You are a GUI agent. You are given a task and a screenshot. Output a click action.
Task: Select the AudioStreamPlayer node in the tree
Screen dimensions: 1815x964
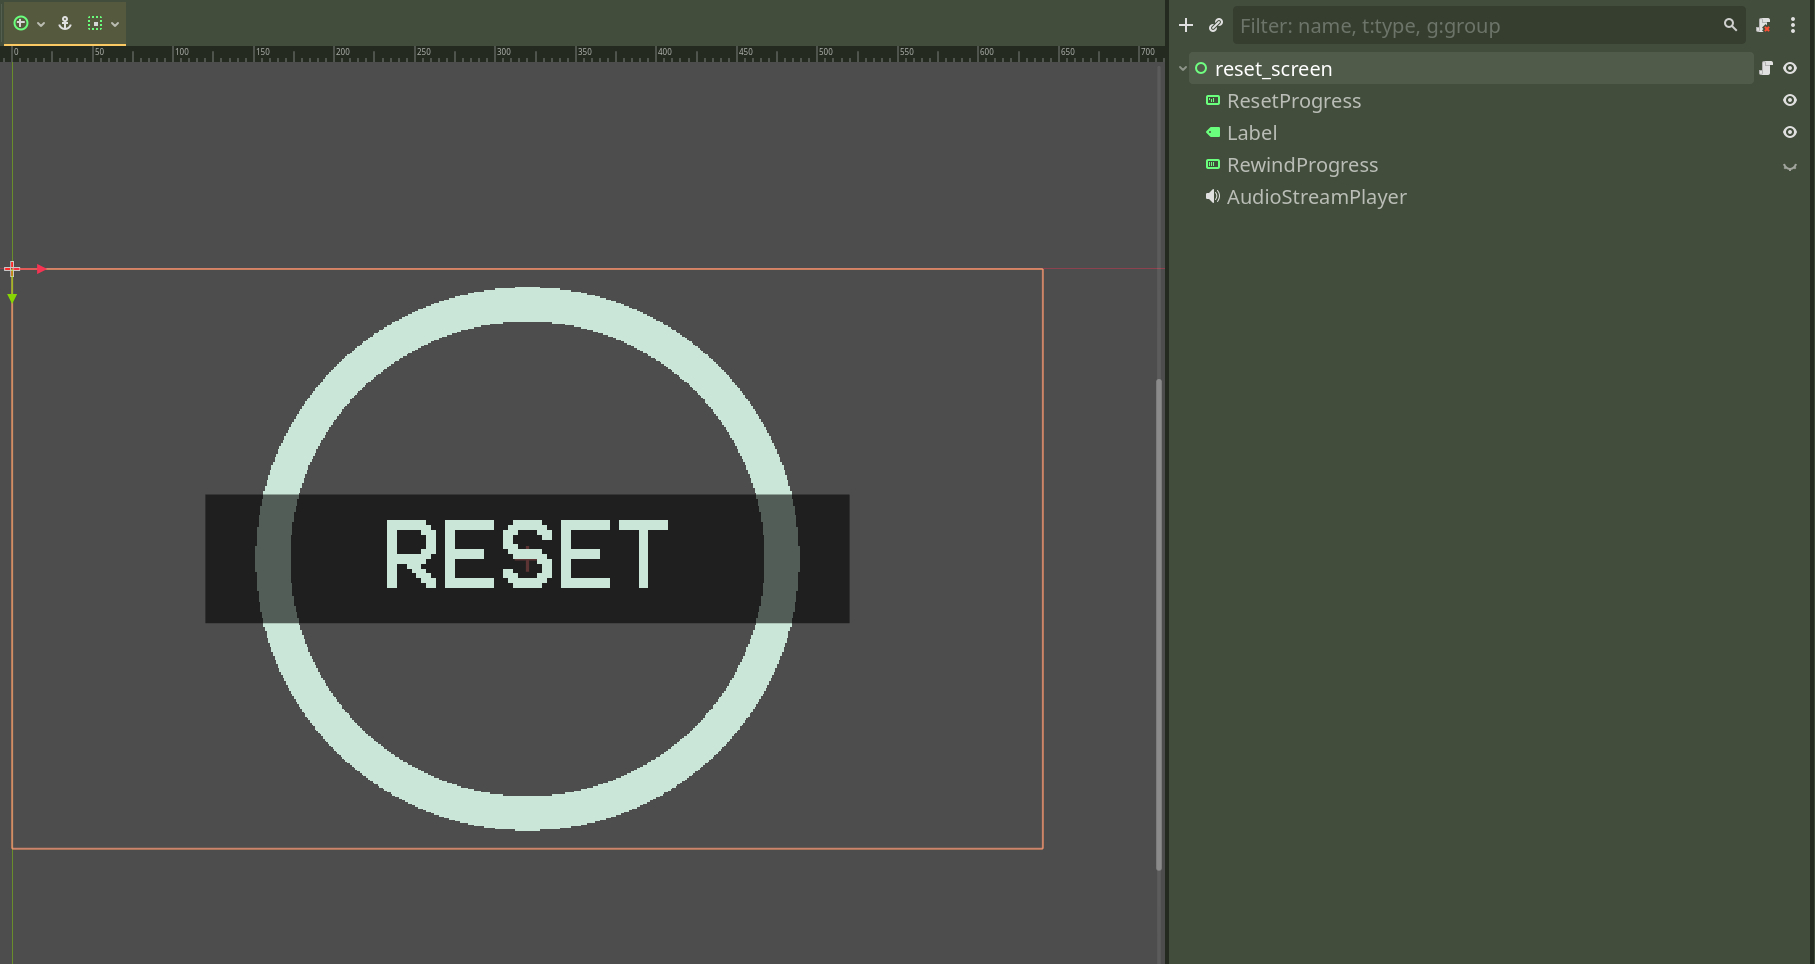coord(1316,197)
